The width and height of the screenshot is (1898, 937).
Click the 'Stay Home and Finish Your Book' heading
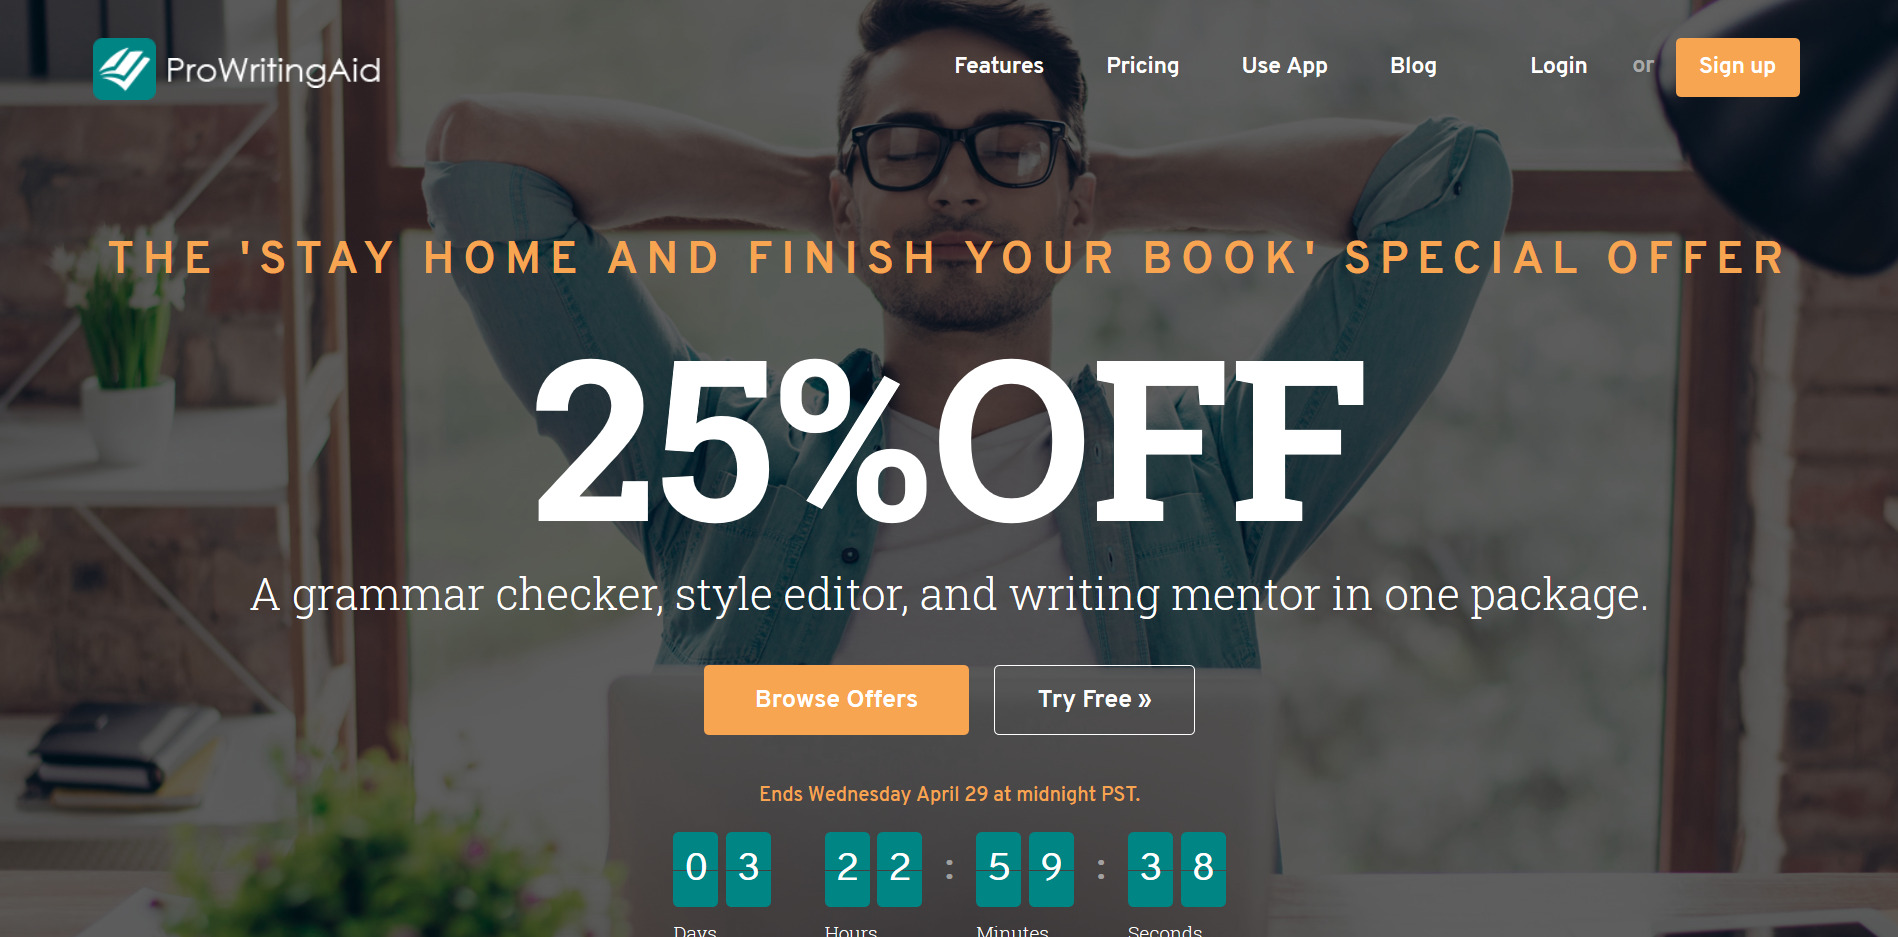click(947, 257)
